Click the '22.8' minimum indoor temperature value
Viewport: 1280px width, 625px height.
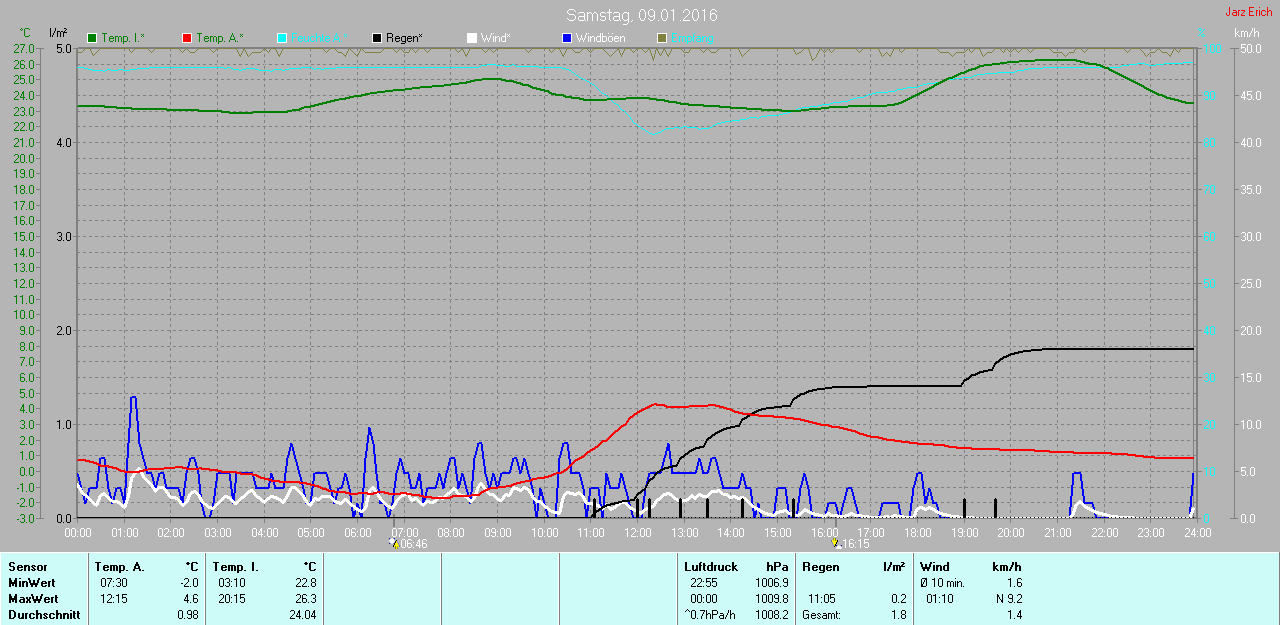pyautogui.click(x=306, y=583)
